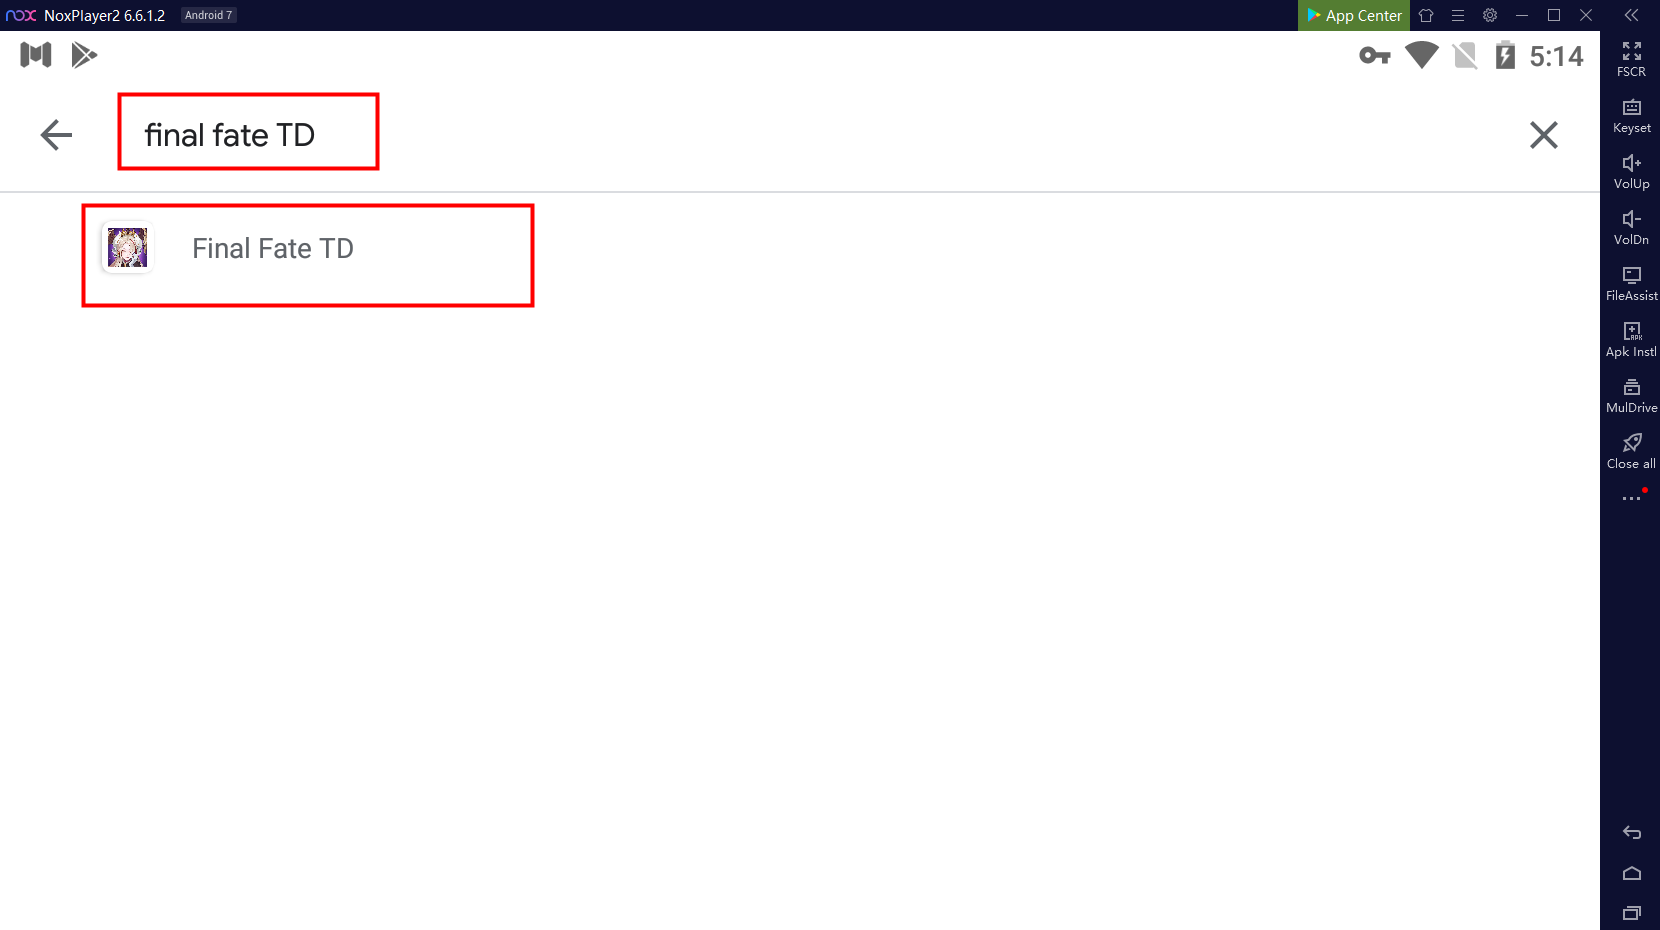The image size is (1660, 930).
Task: Open recent apps from the sidebar
Action: [1631, 912]
